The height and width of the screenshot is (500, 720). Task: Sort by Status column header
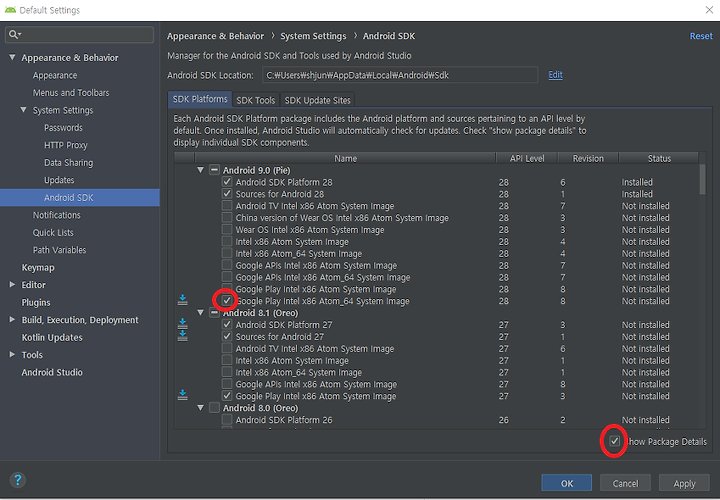point(659,158)
